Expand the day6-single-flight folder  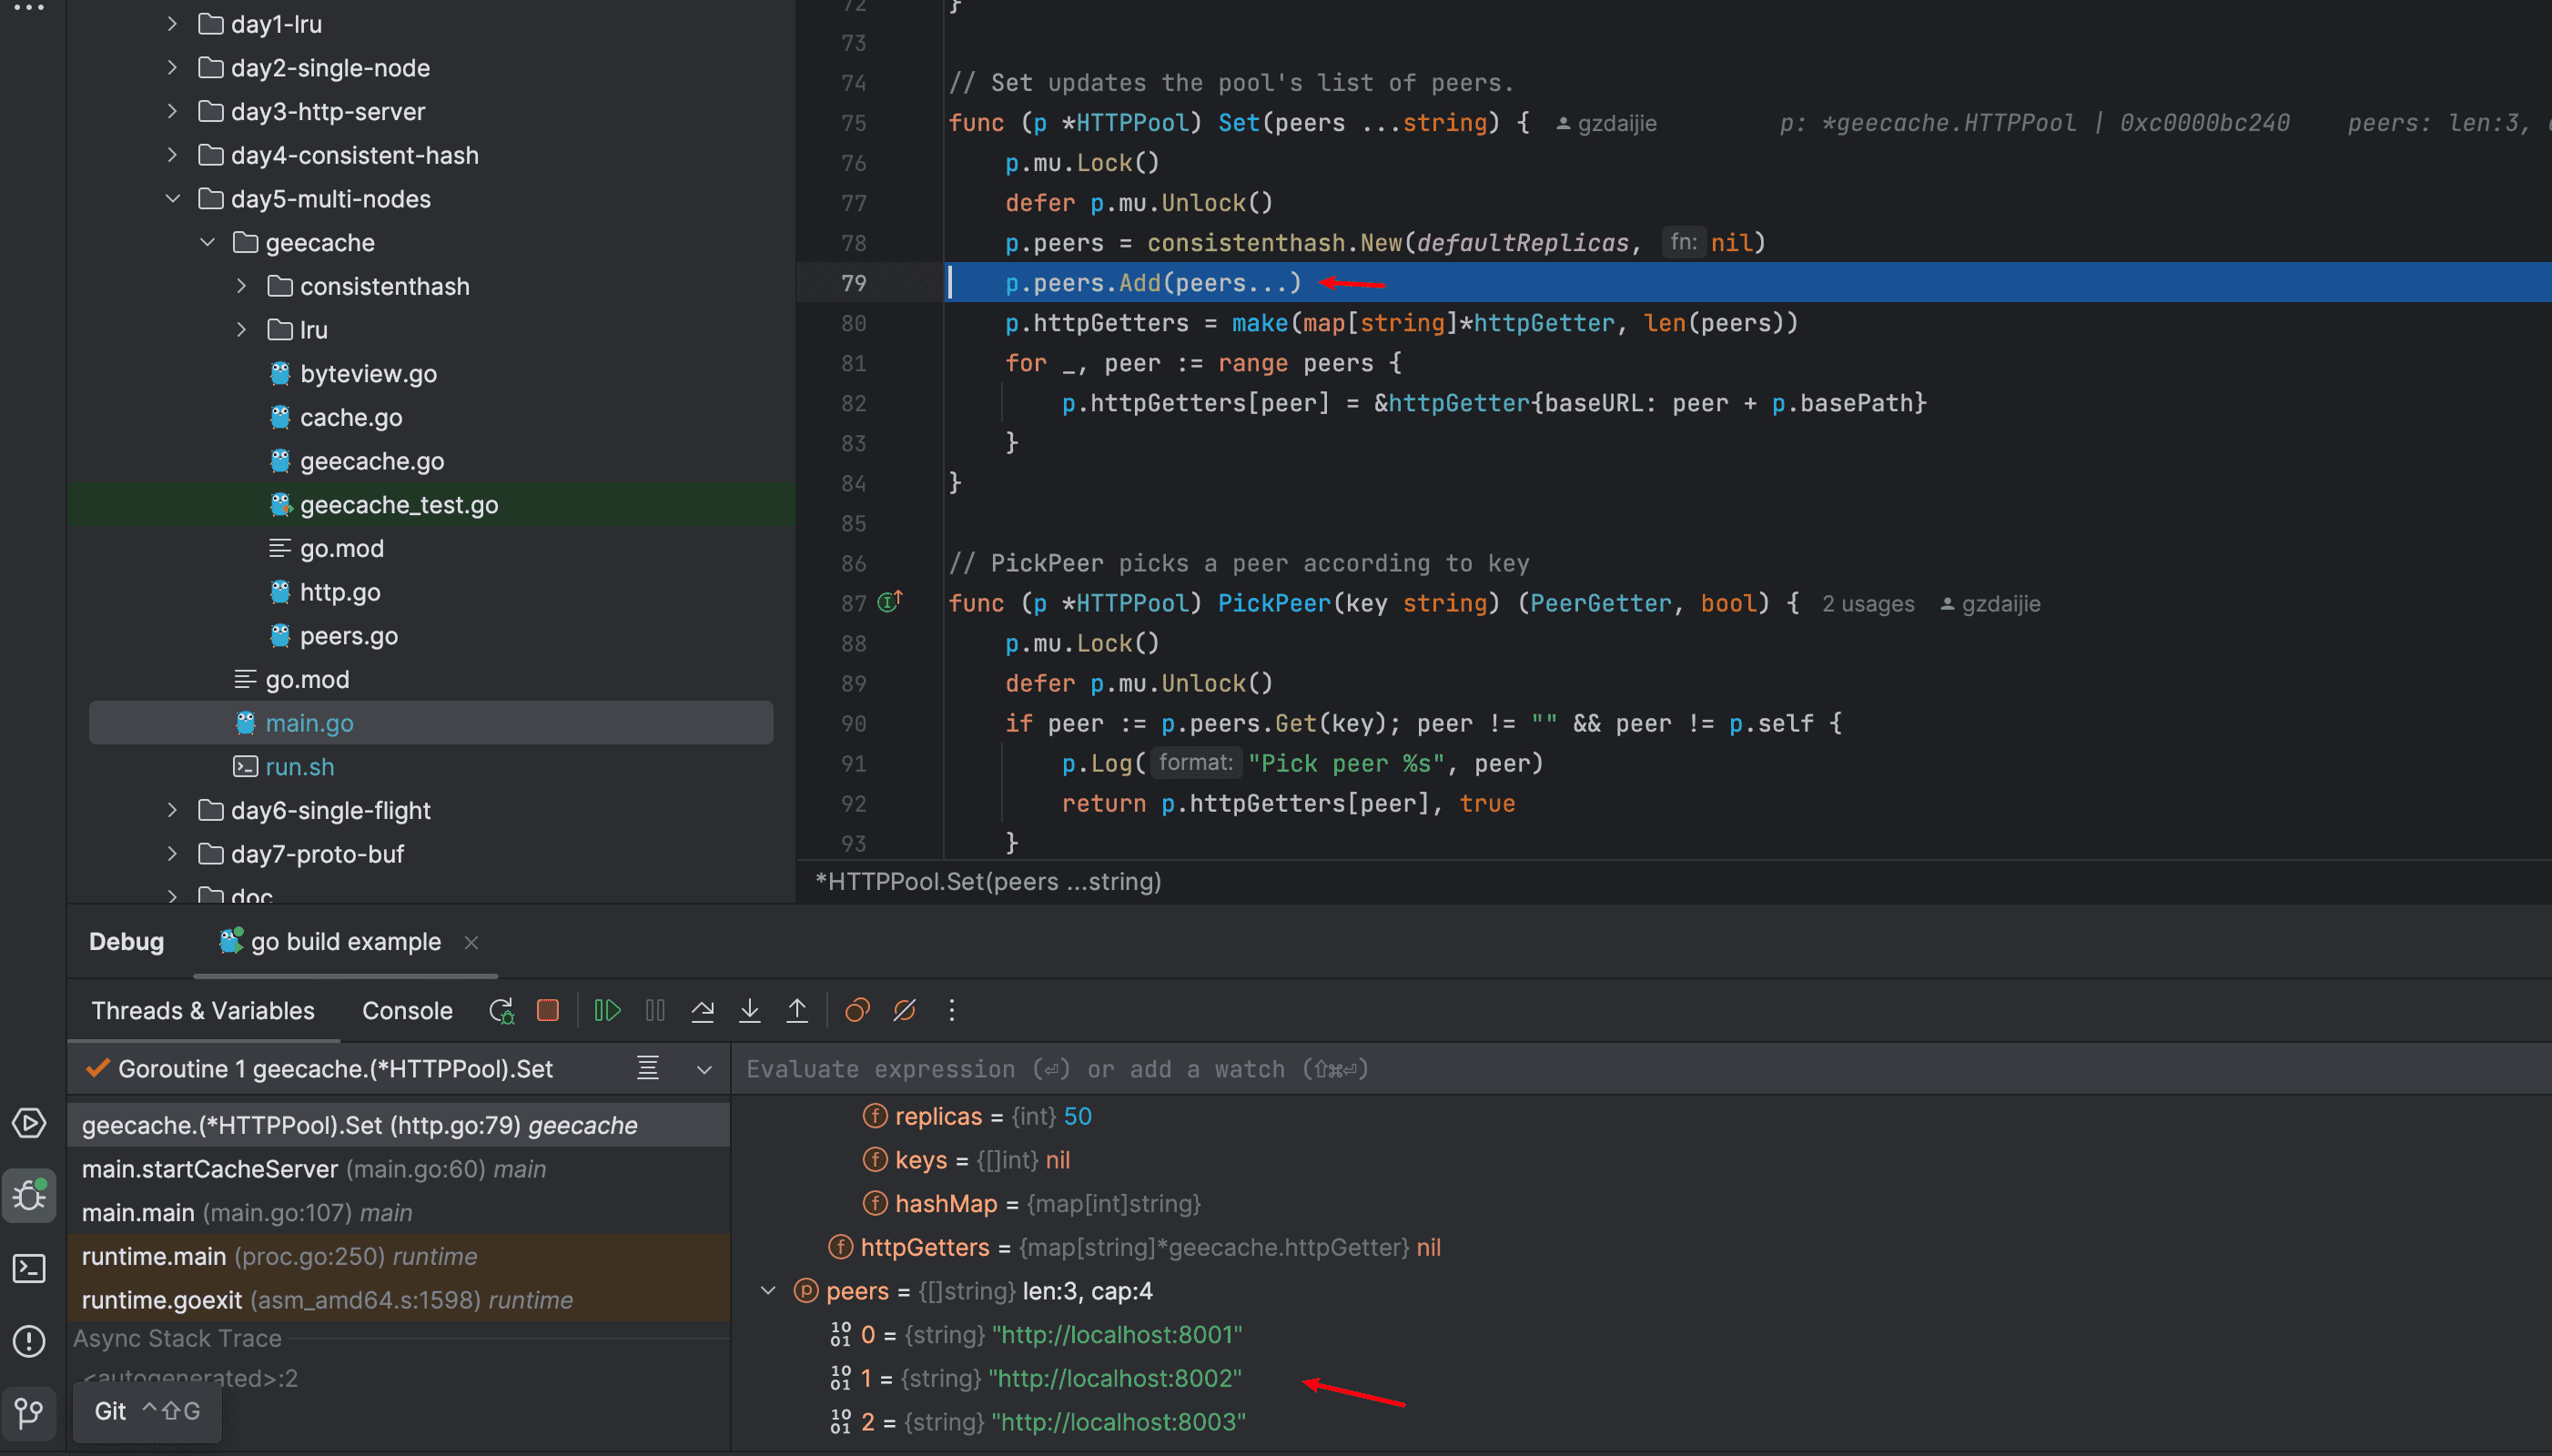coord(172,810)
